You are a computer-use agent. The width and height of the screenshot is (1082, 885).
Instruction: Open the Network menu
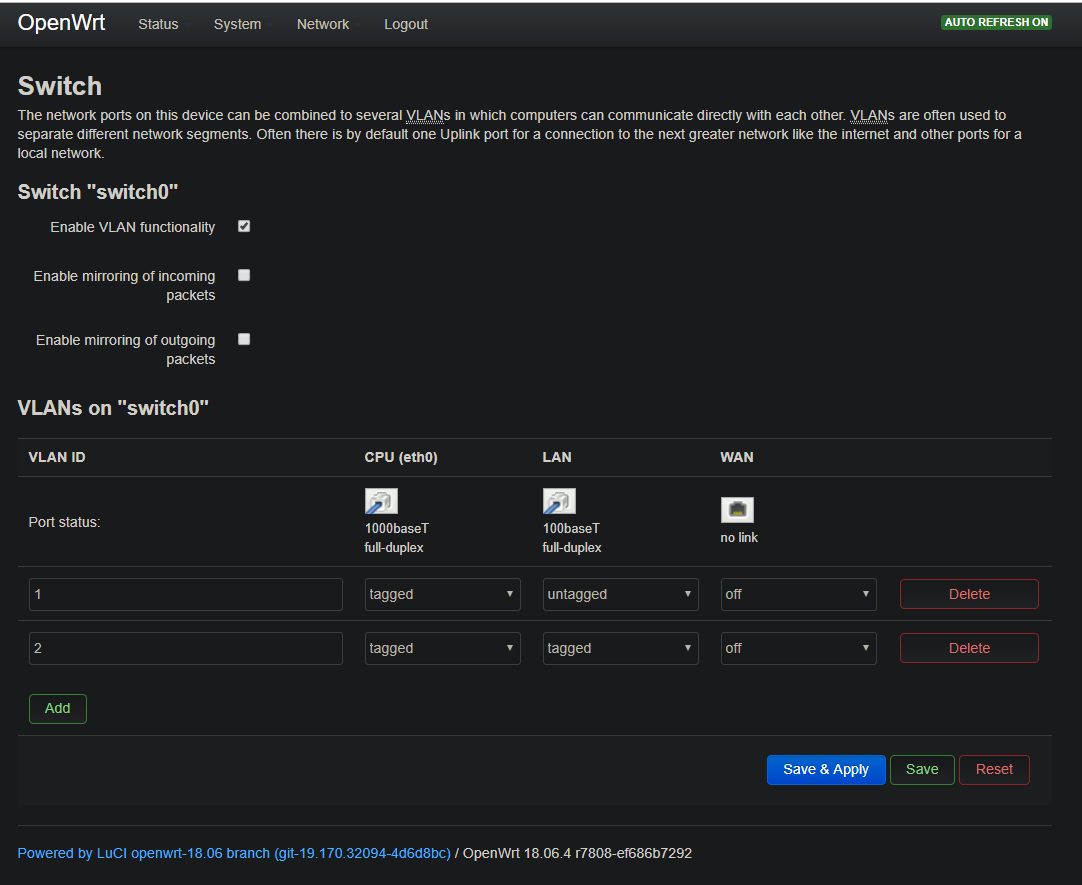tap(323, 24)
